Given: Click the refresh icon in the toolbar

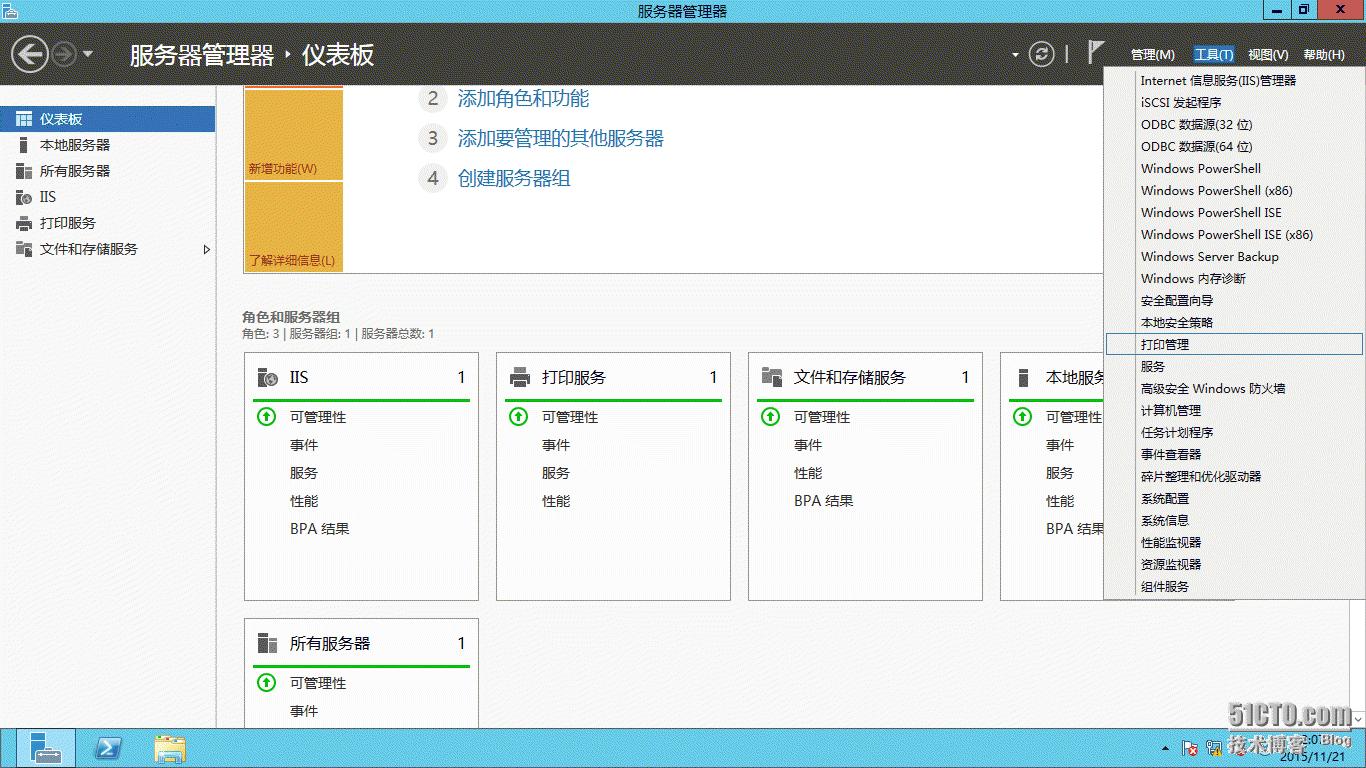Looking at the screenshot, I should pyautogui.click(x=1042, y=54).
